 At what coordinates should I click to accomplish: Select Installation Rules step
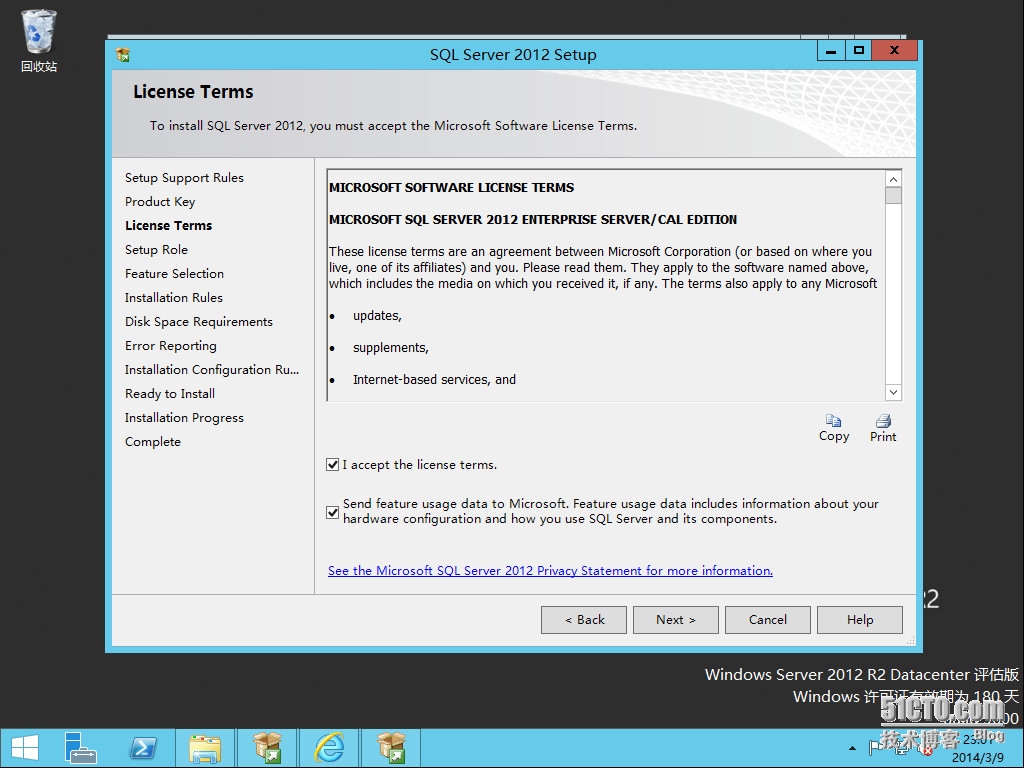[174, 298]
